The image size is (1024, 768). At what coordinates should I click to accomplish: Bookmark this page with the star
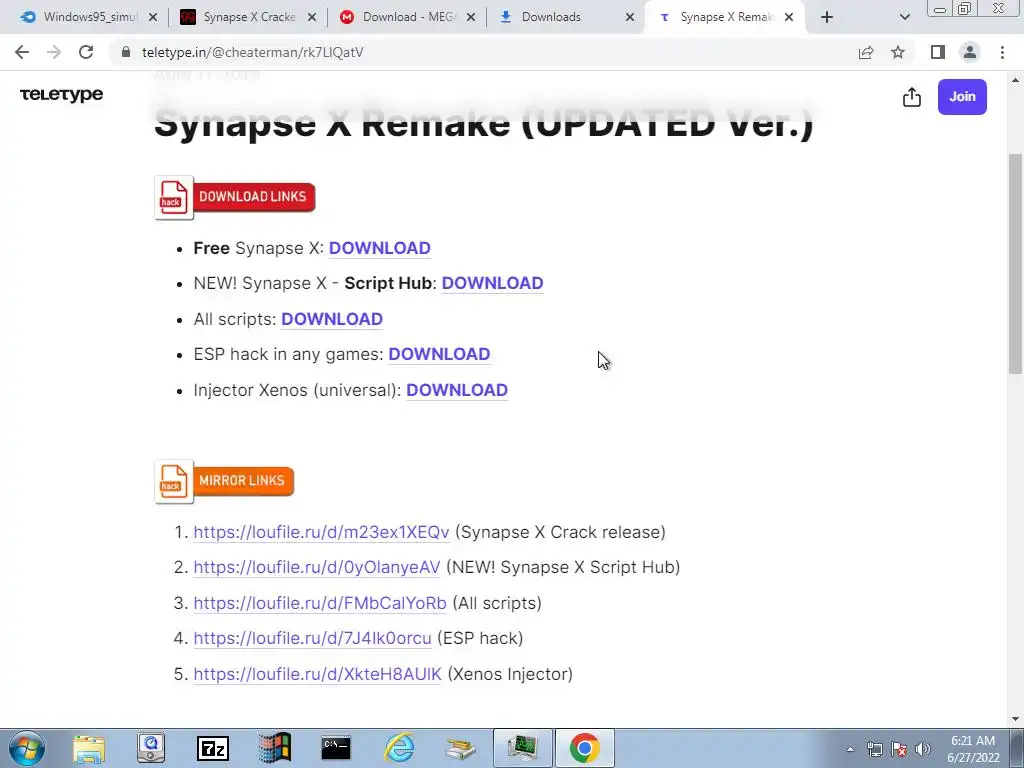point(898,52)
